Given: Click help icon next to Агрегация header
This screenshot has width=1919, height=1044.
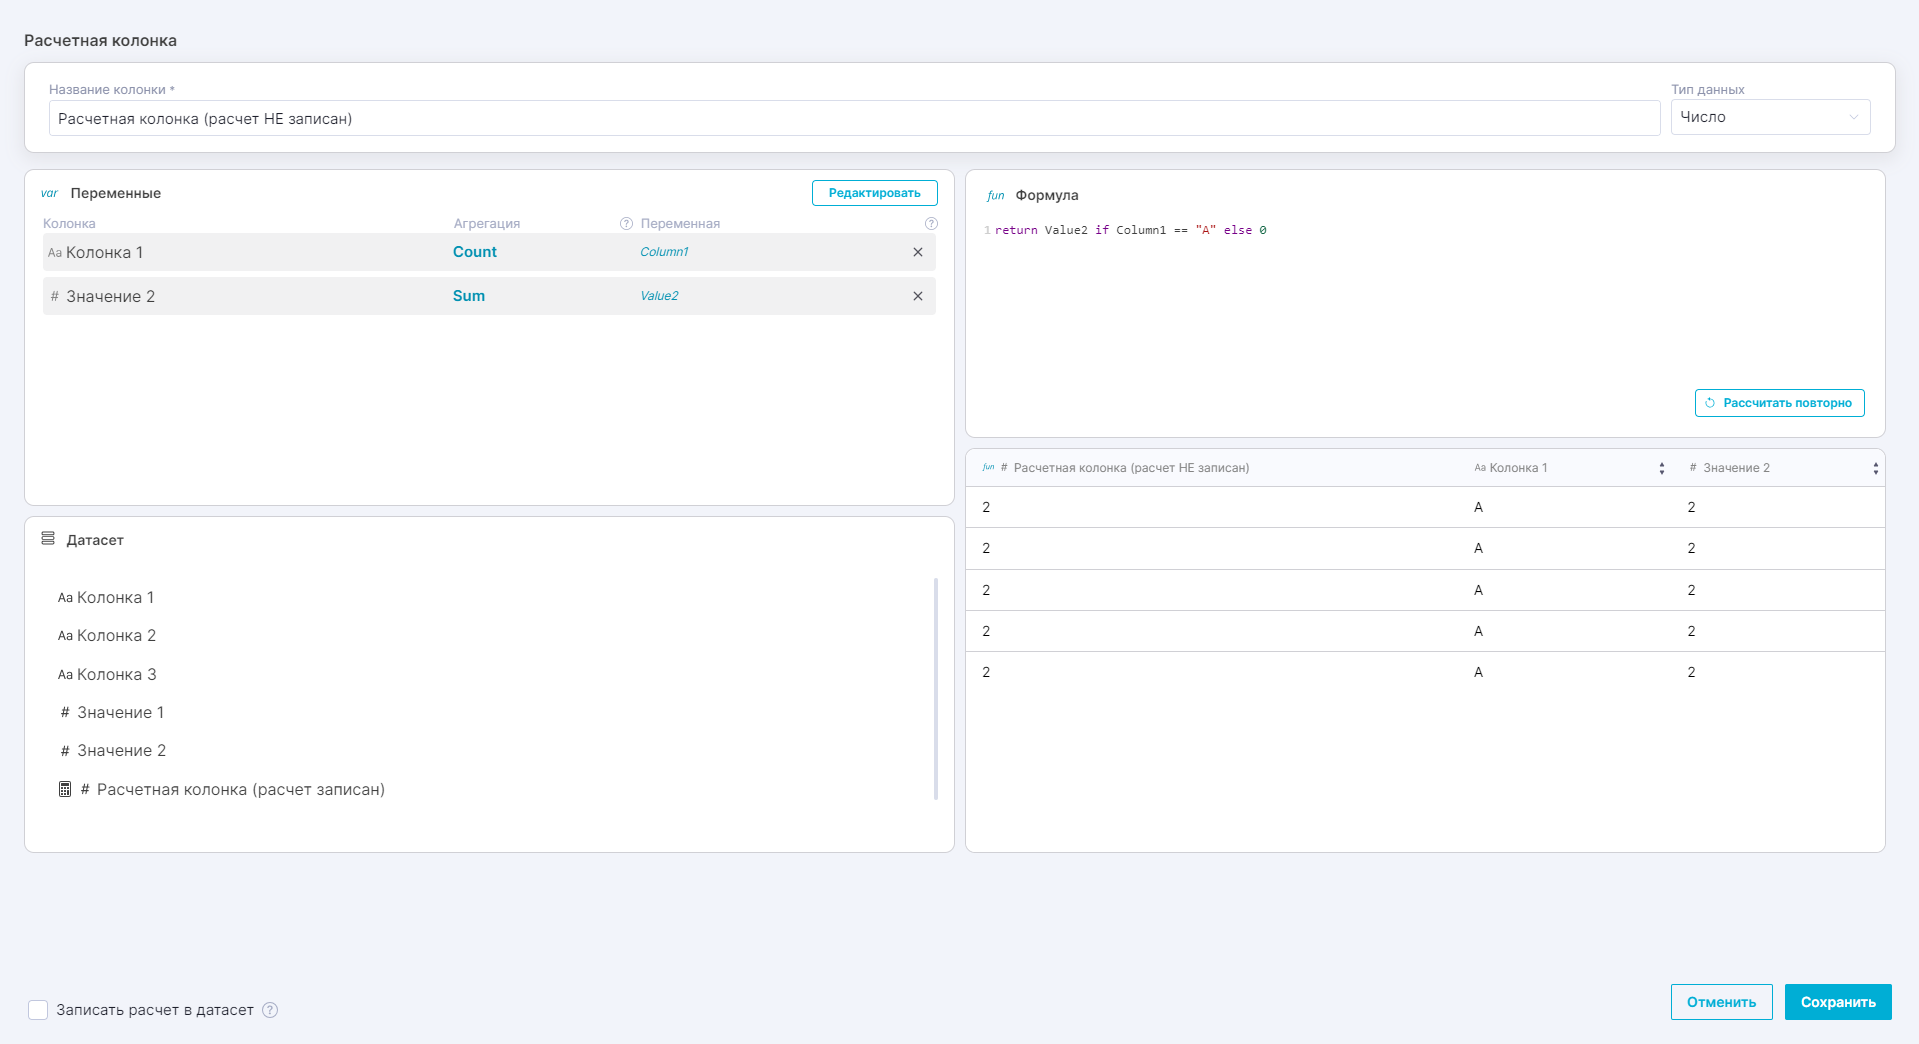Looking at the screenshot, I should point(626,224).
